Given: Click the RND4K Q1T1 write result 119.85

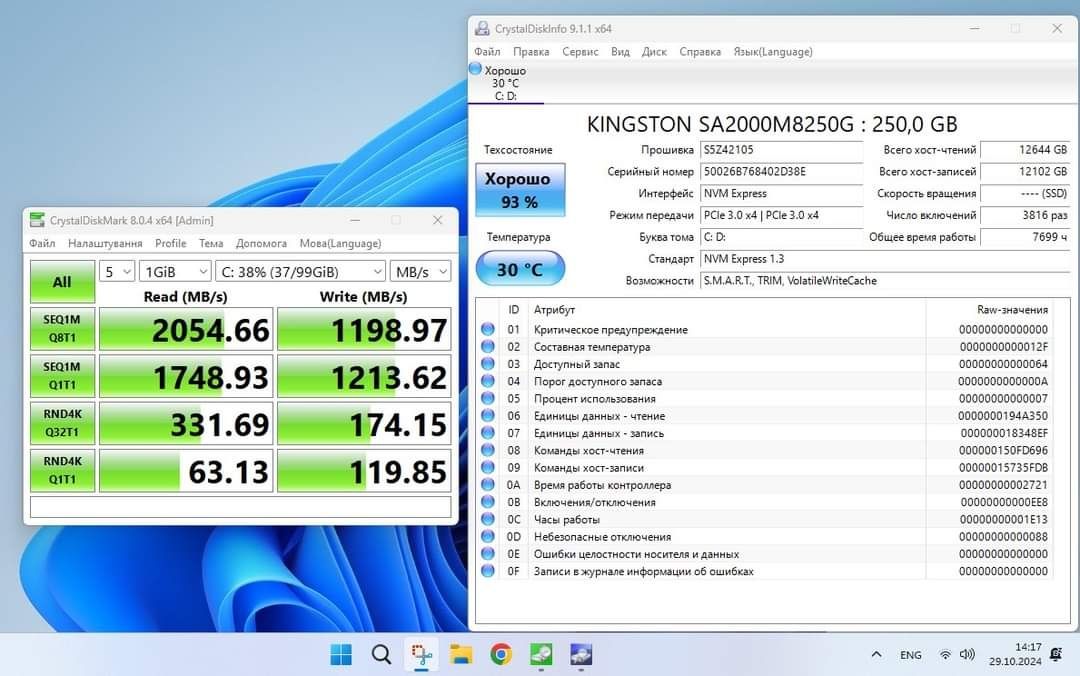Looking at the screenshot, I should click(364, 470).
